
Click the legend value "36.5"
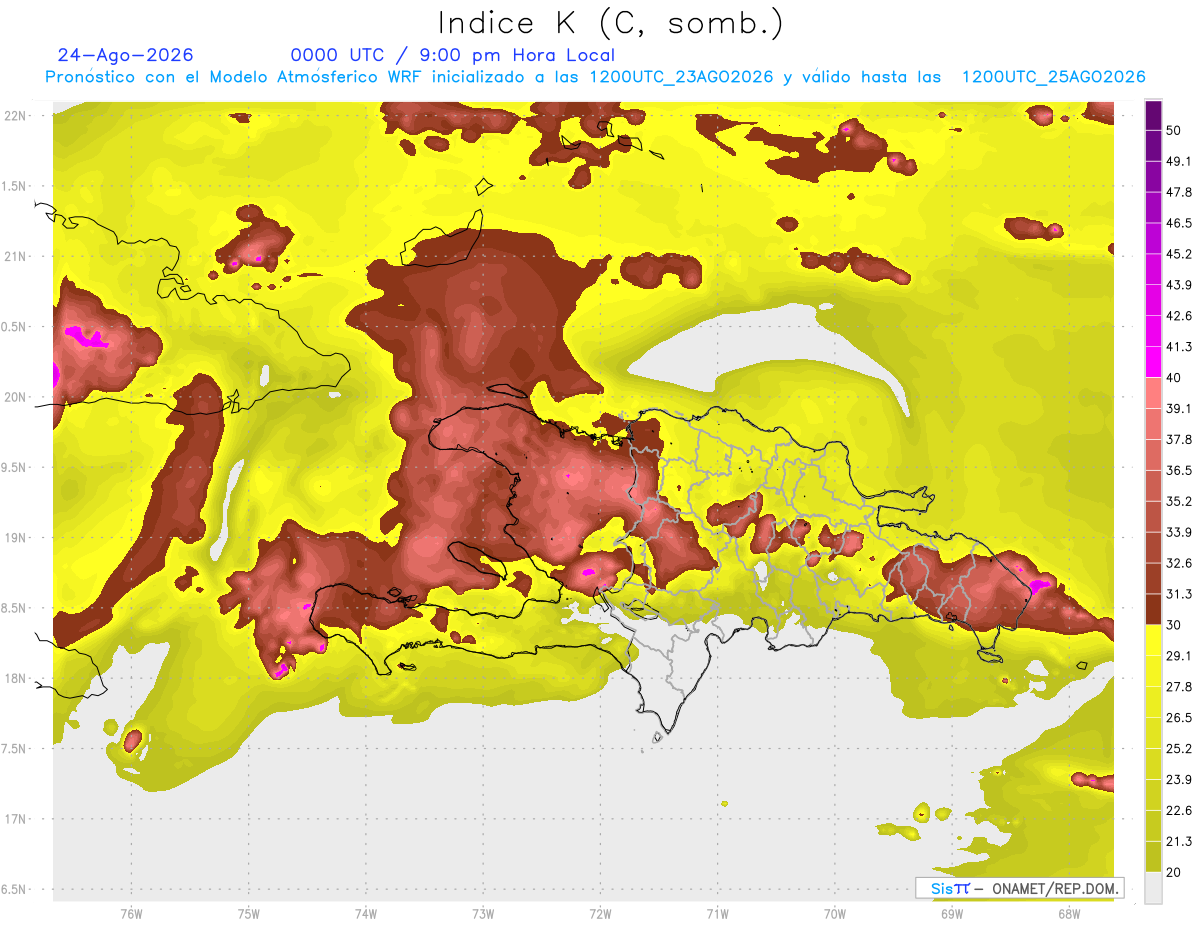click(x=1180, y=470)
